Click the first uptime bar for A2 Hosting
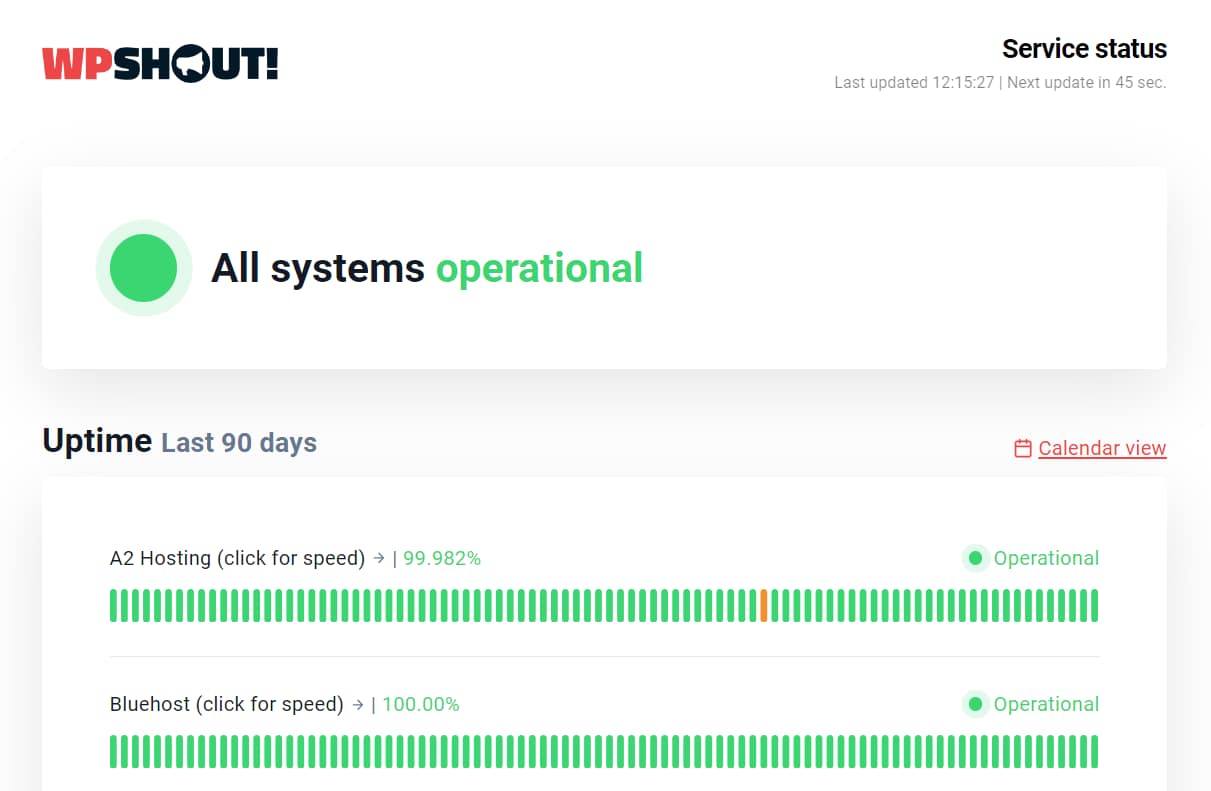The image size is (1211, 791). click(113, 605)
